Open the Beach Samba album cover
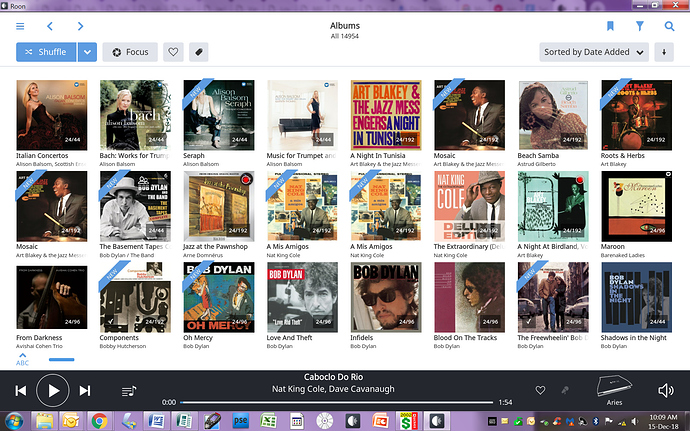This screenshot has height=431, width=690. 553,115
